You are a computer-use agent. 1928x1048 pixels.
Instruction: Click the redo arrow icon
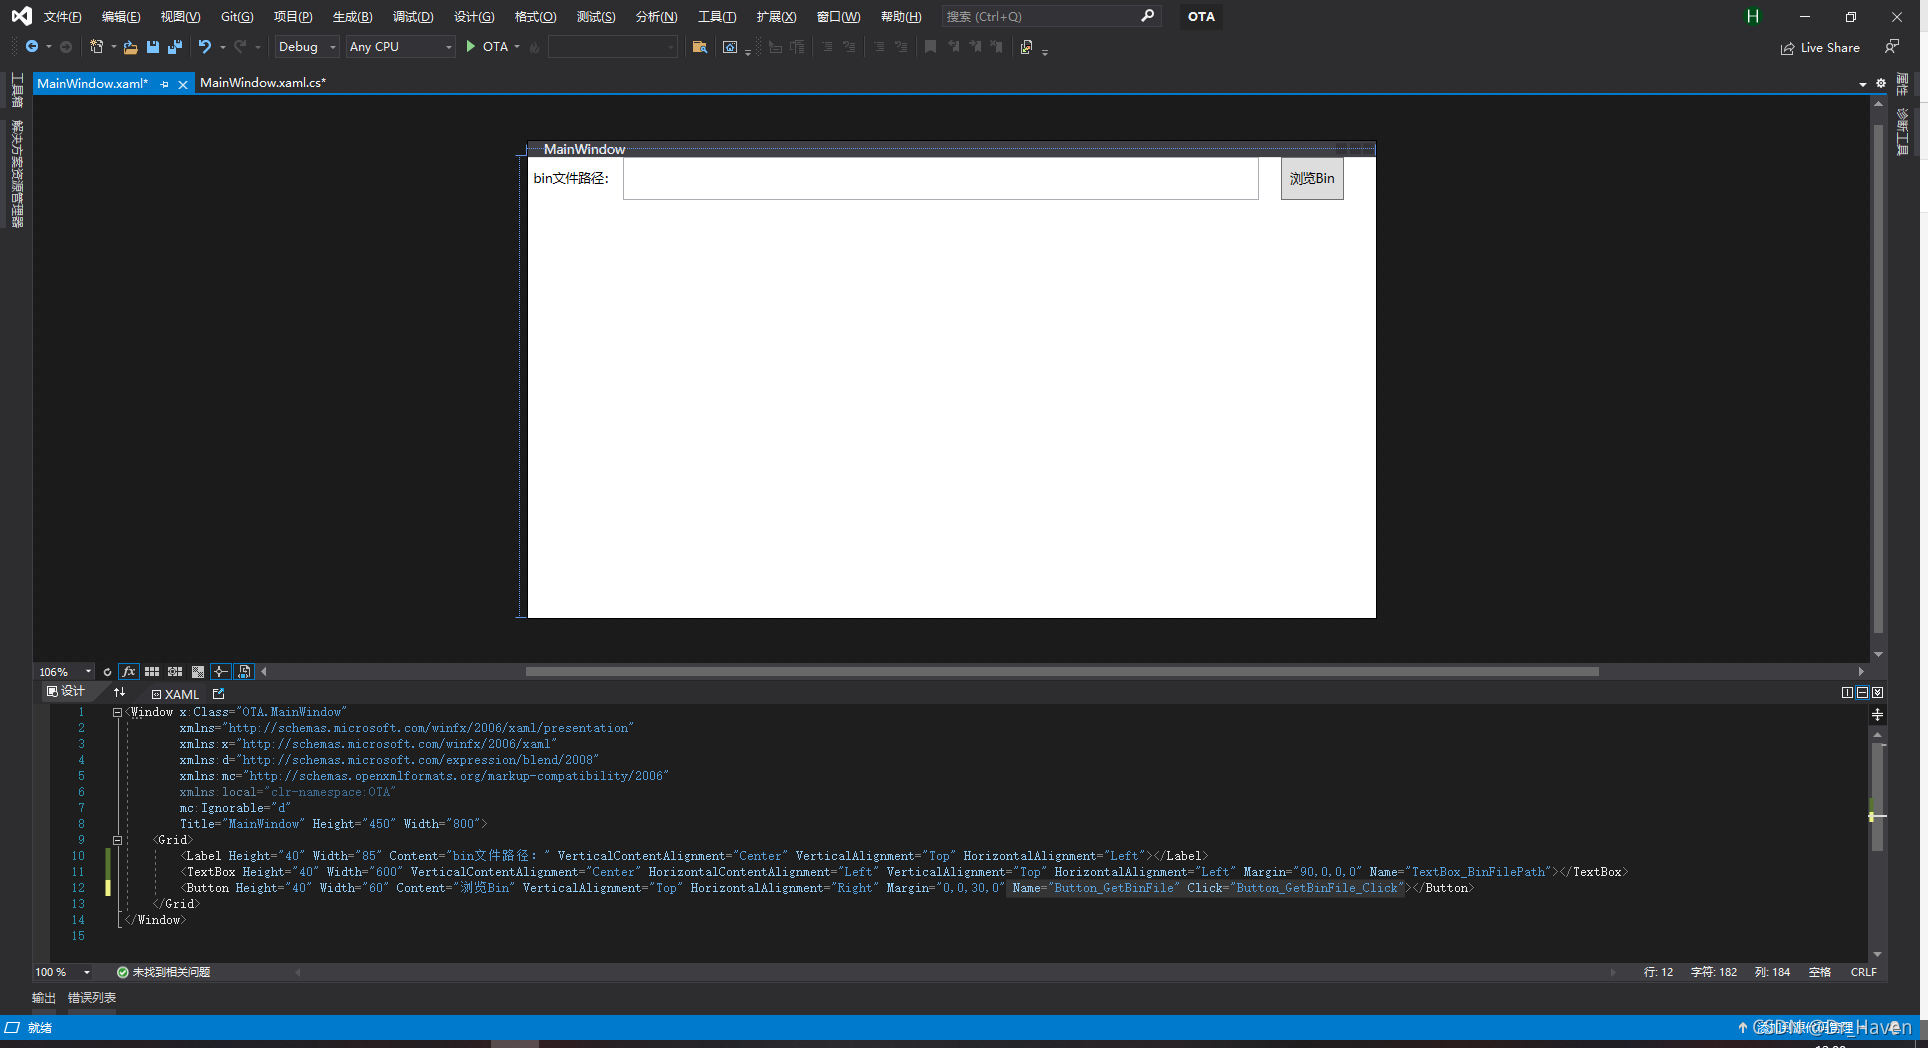[240, 47]
